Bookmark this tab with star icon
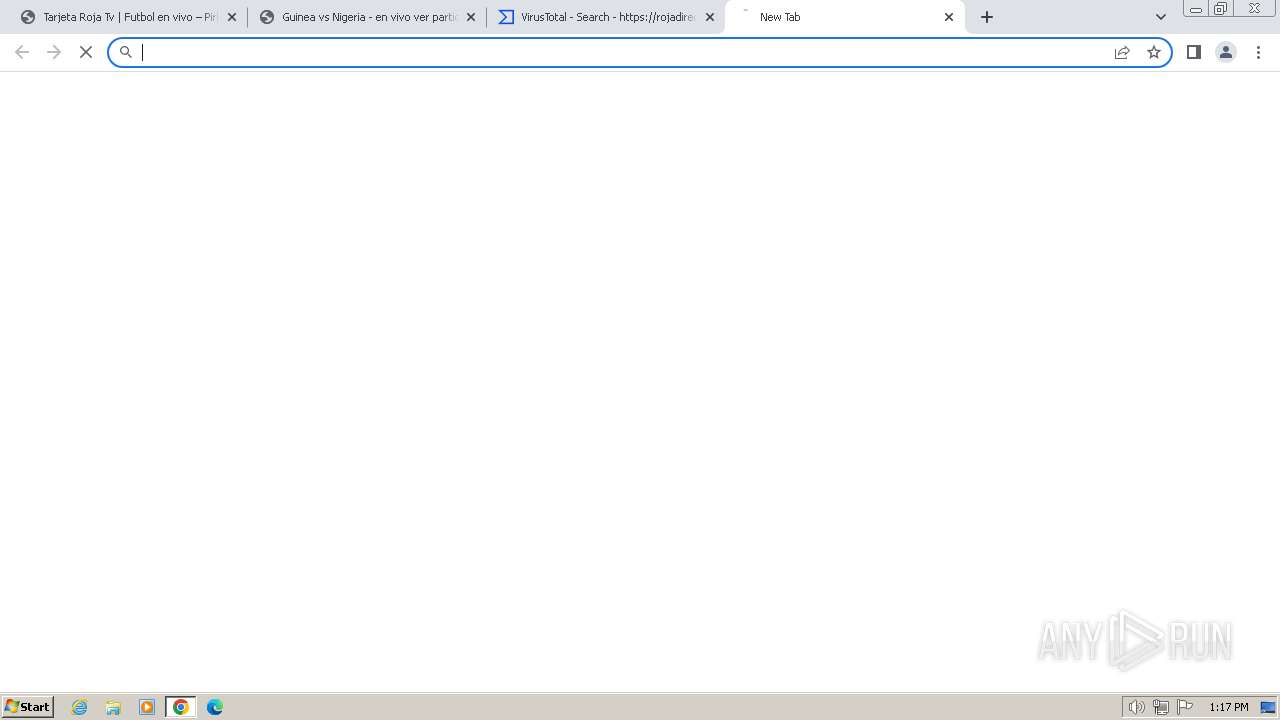 (x=1154, y=52)
